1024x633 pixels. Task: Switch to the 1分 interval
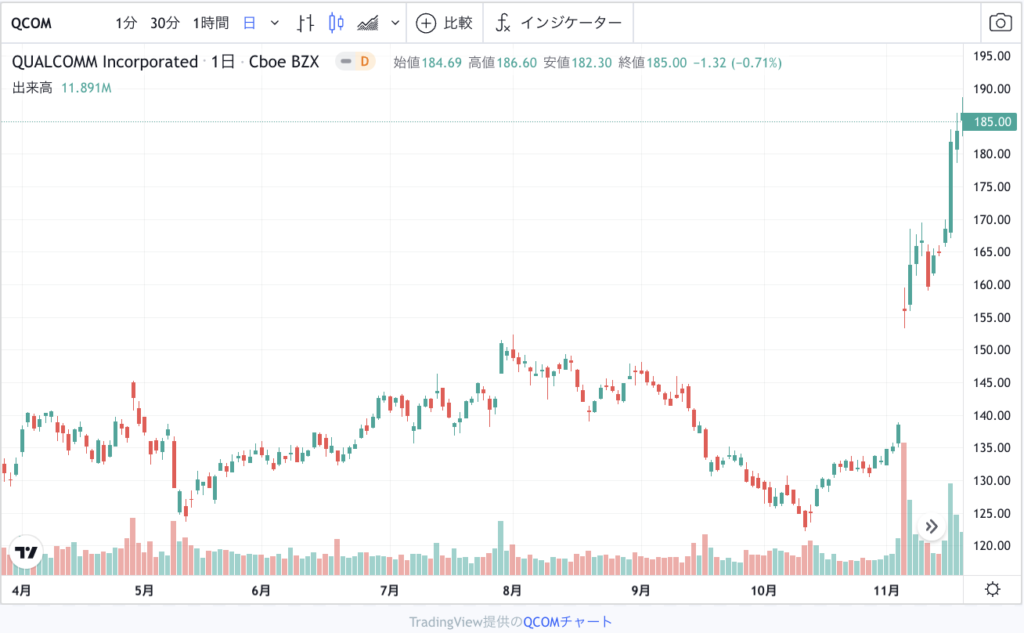126,24
